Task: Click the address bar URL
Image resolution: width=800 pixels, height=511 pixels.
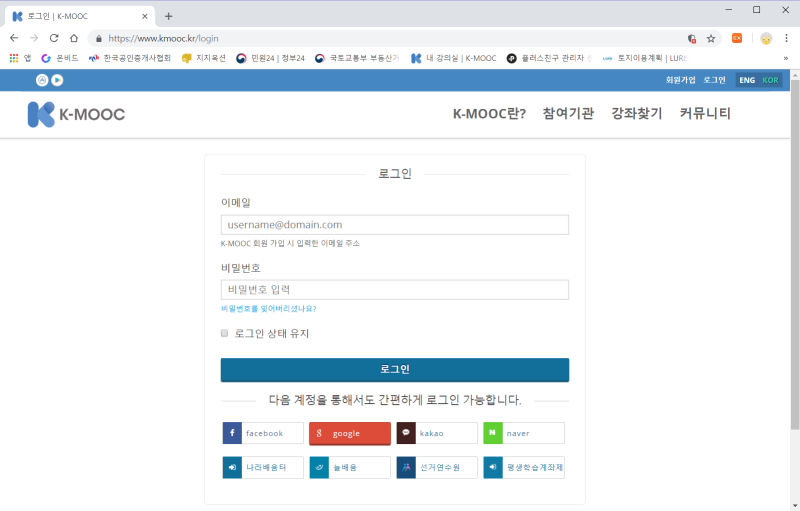Action: coord(163,38)
